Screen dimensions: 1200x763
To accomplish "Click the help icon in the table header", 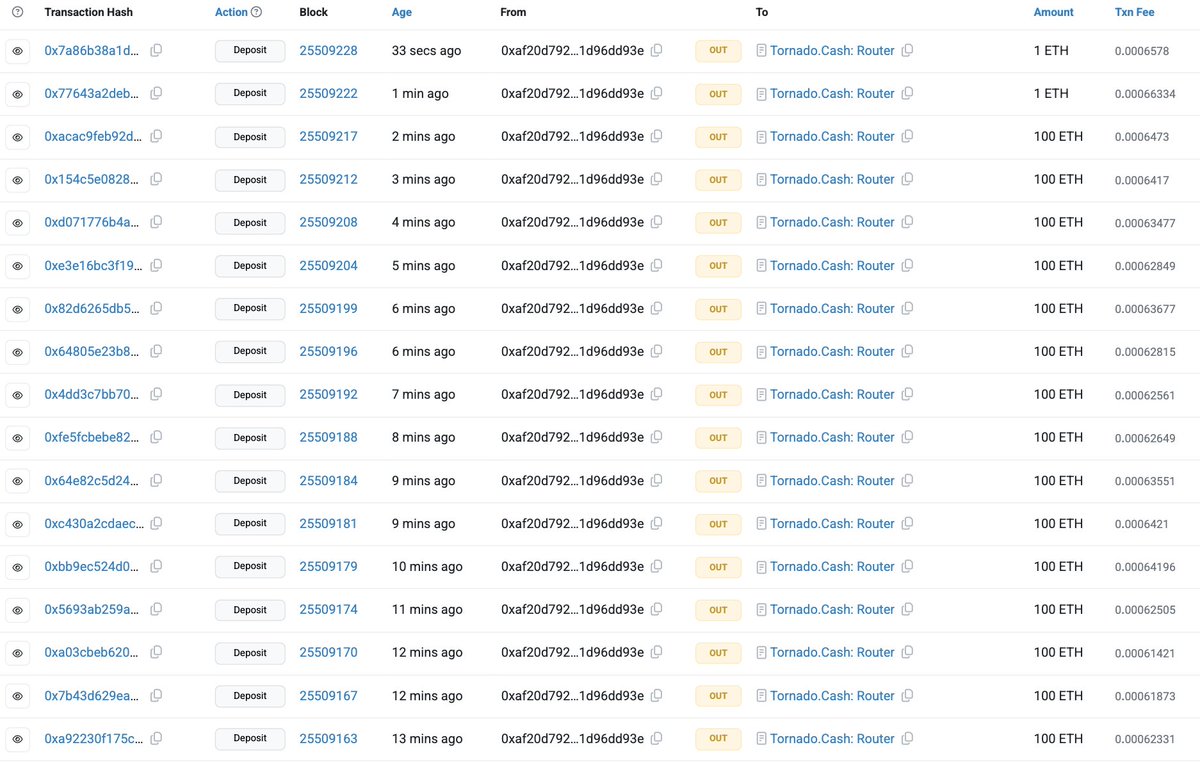I will 17,12.
